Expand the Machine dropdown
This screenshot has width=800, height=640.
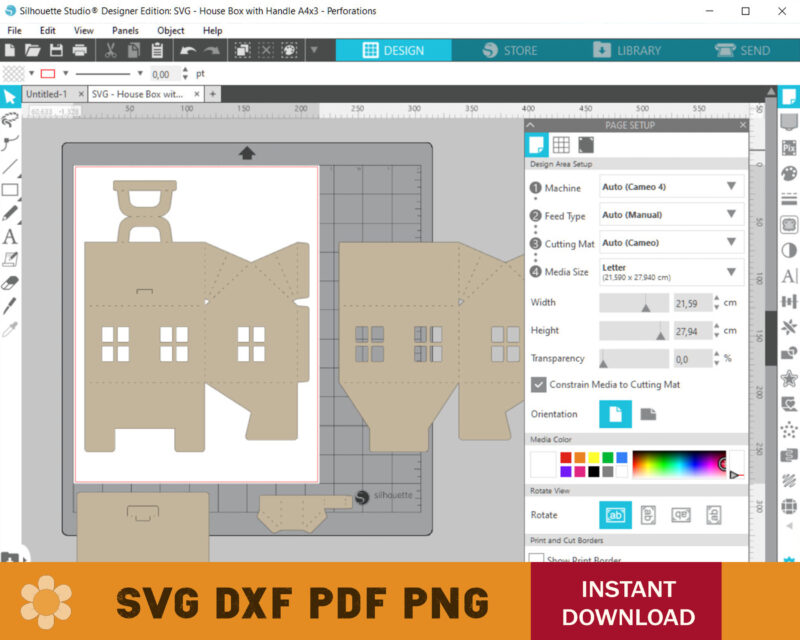pos(671,187)
